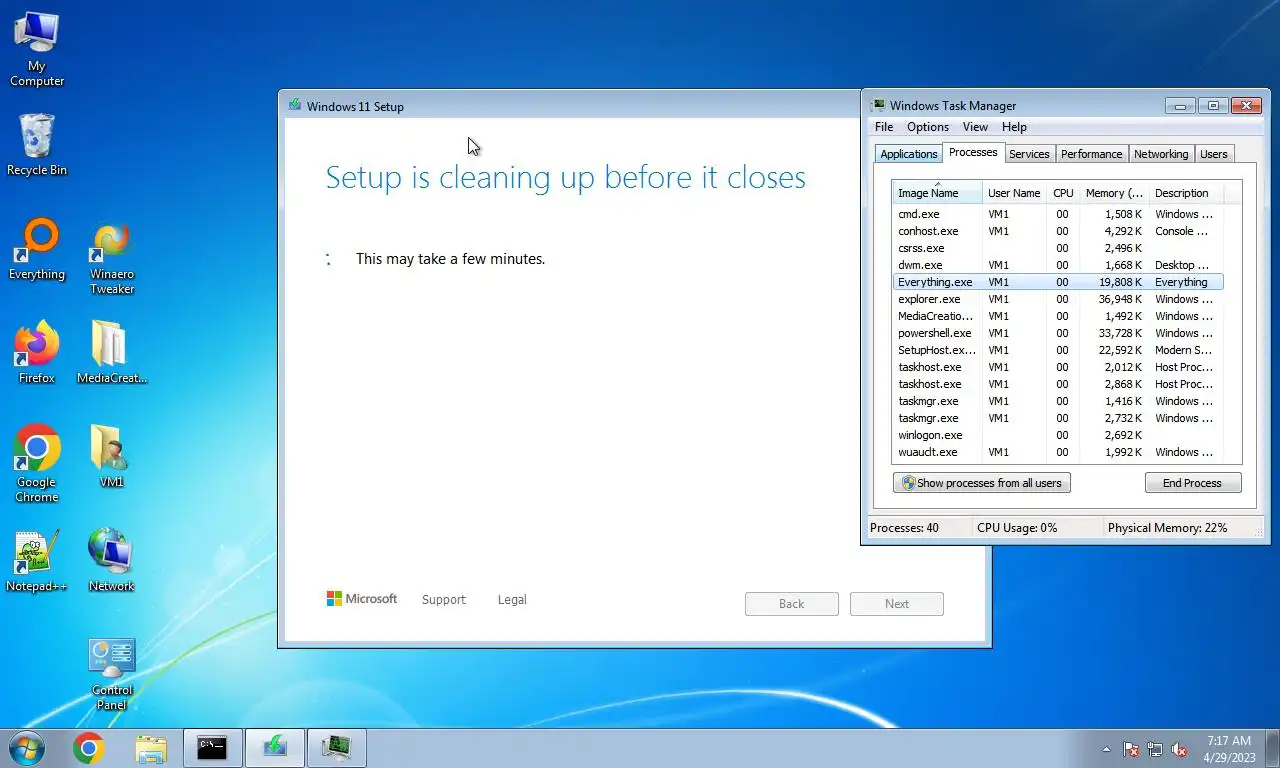Select the powershell.exe process row
The width and height of the screenshot is (1280, 768).
[1058, 333]
